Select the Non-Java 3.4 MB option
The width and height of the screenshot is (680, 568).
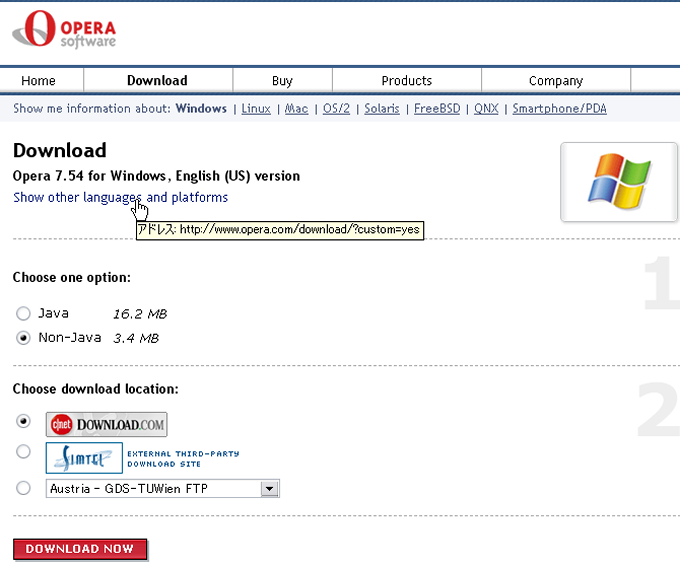click(x=24, y=338)
